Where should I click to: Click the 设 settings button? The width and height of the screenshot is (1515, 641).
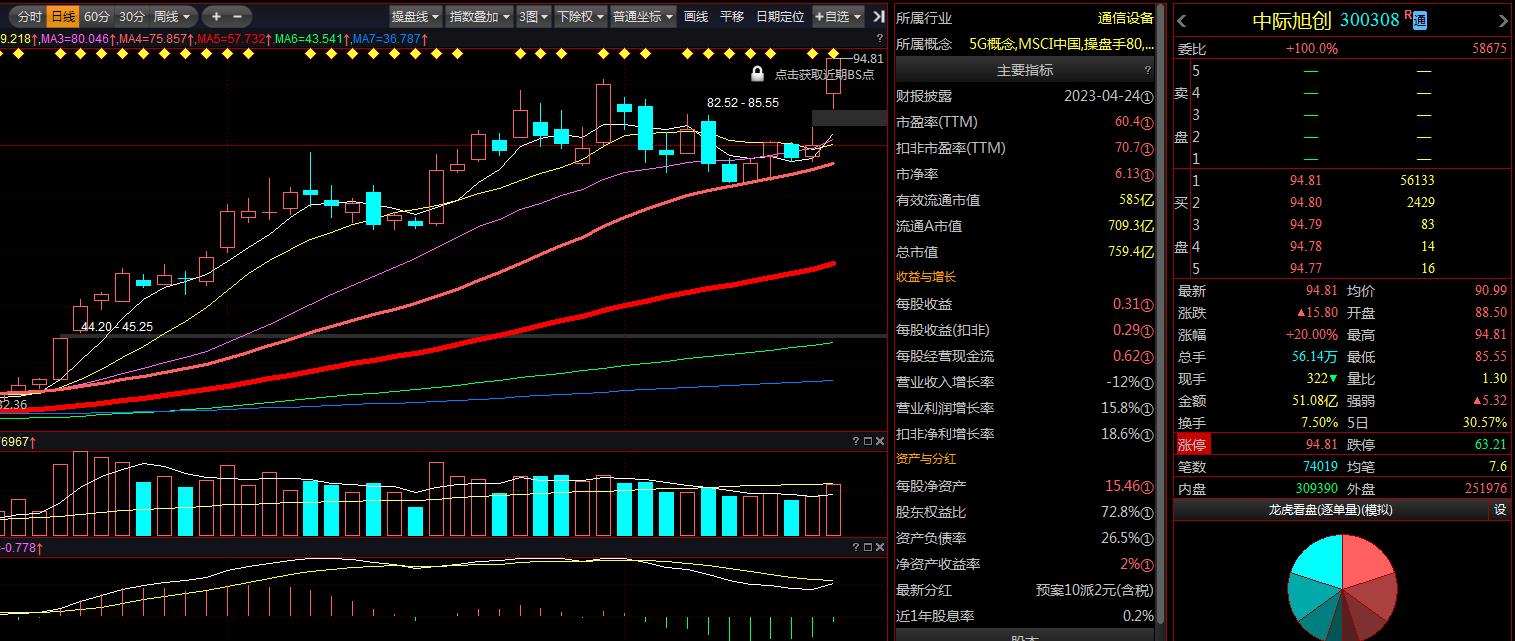pos(1500,510)
